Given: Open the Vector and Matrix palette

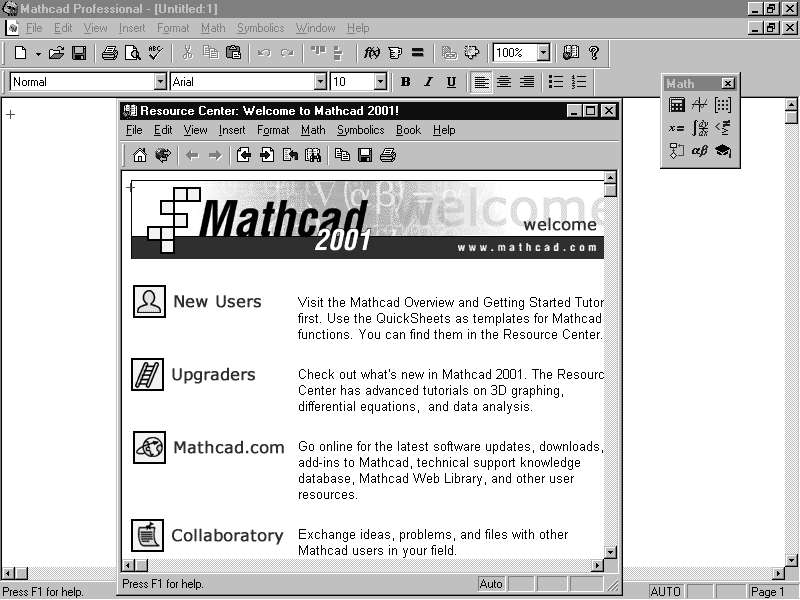Looking at the screenshot, I should coord(723,105).
